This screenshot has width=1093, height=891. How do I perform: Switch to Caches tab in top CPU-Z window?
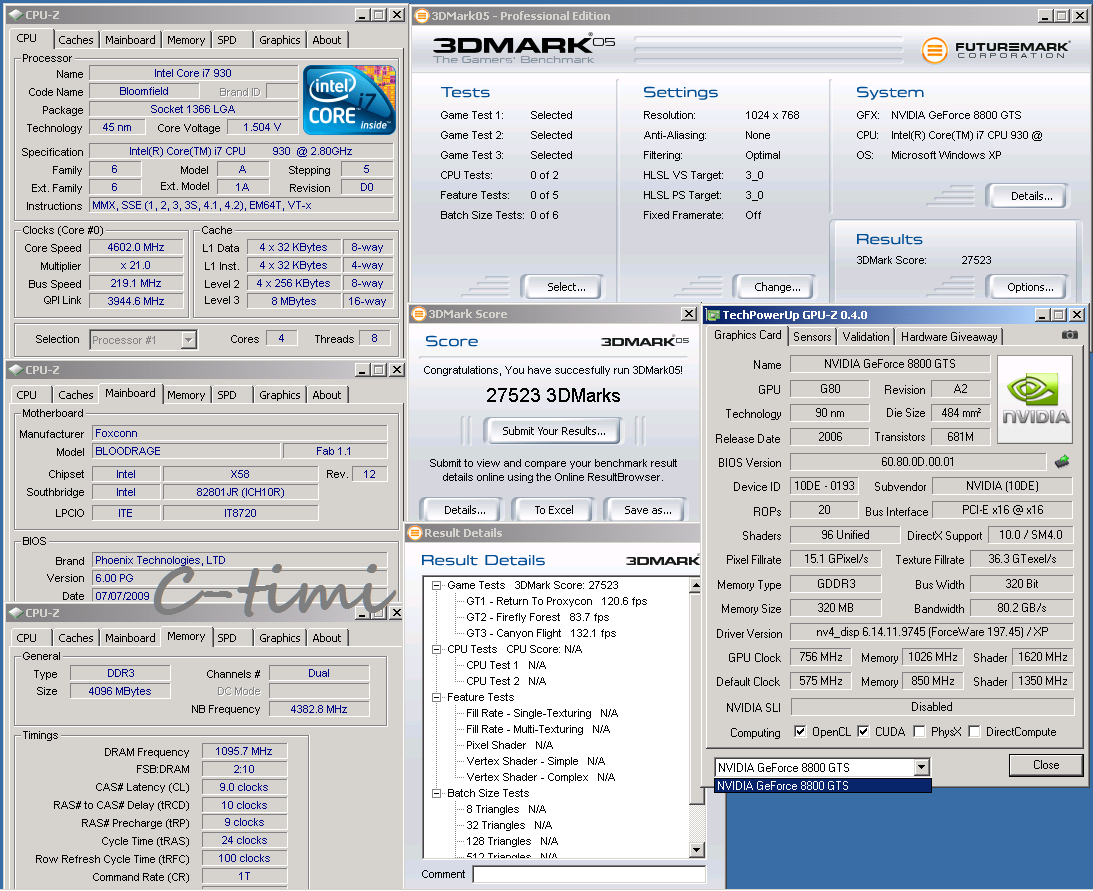pos(75,40)
